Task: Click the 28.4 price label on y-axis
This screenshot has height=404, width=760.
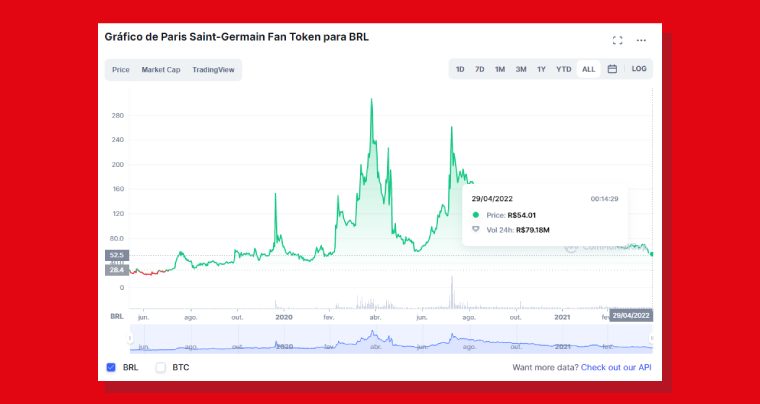Action: pyautogui.click(x=117, y=270)
